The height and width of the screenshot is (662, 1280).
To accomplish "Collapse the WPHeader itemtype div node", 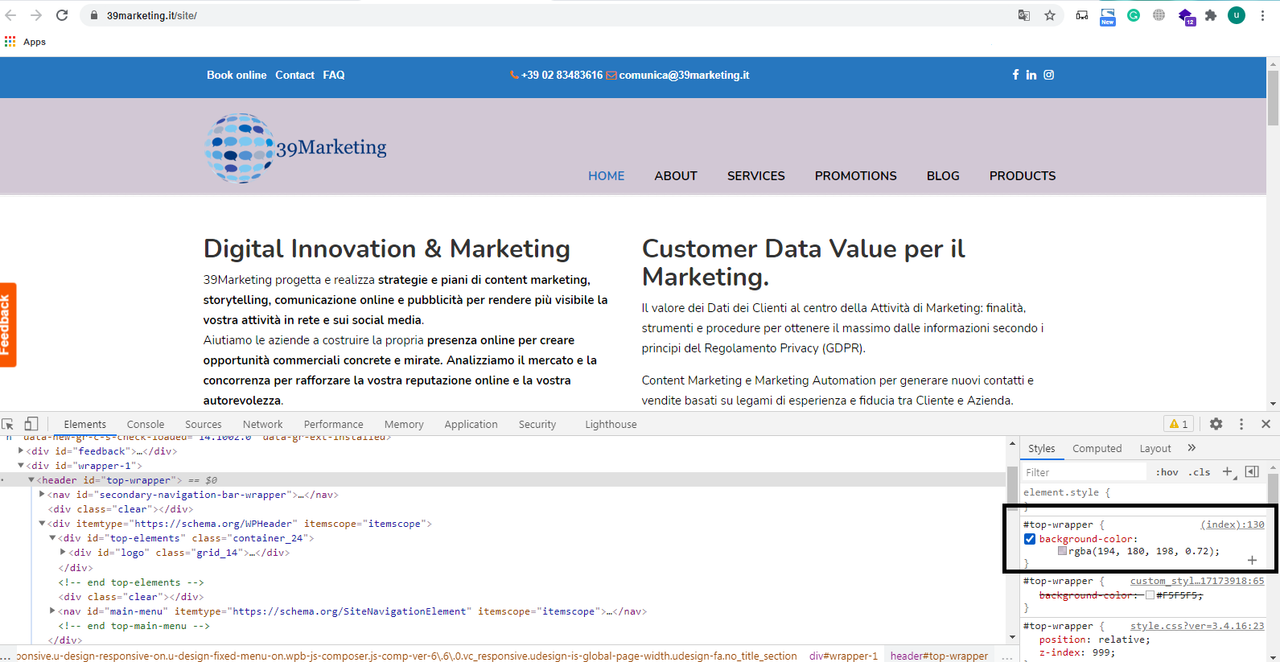I will [x=42, y=524].
